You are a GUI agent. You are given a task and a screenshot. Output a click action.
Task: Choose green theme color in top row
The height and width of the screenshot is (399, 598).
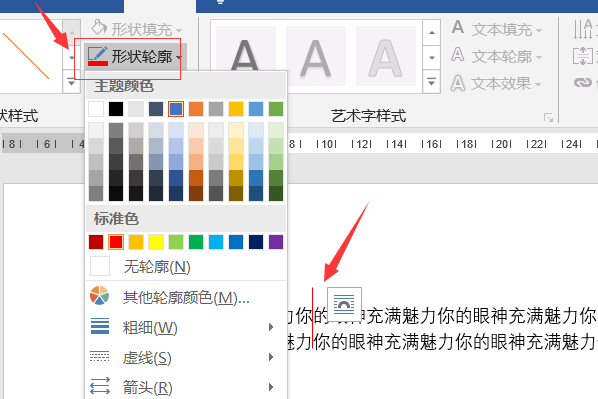click(276, 109)
